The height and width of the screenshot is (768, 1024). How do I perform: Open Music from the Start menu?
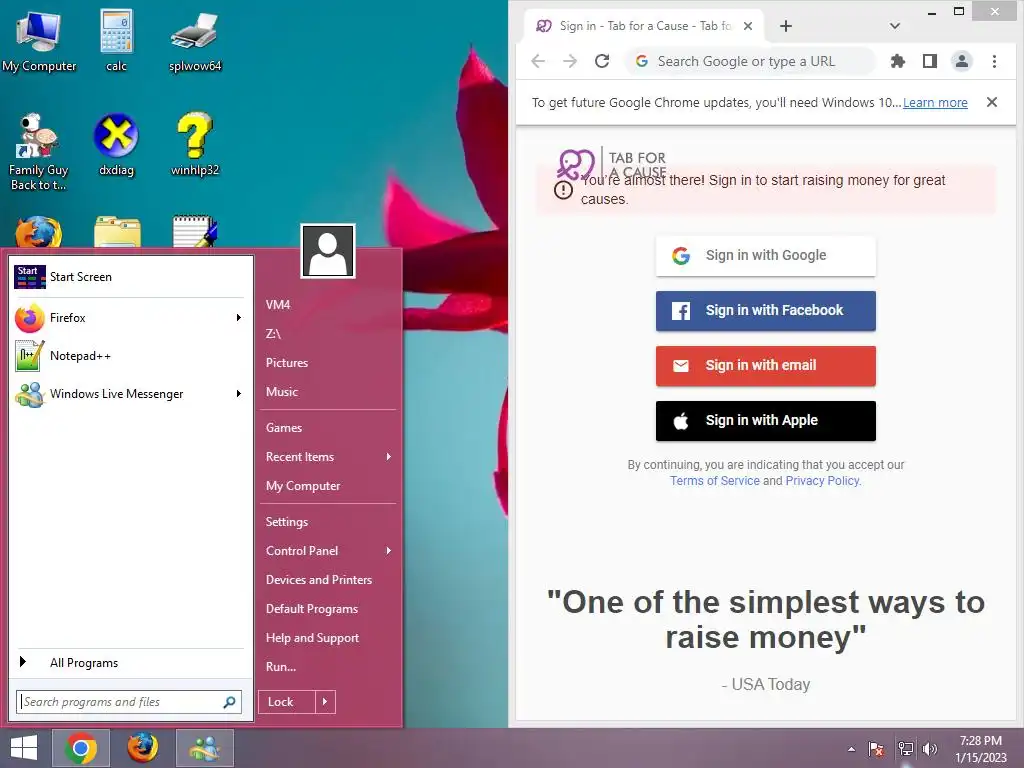tap(281, 392)
